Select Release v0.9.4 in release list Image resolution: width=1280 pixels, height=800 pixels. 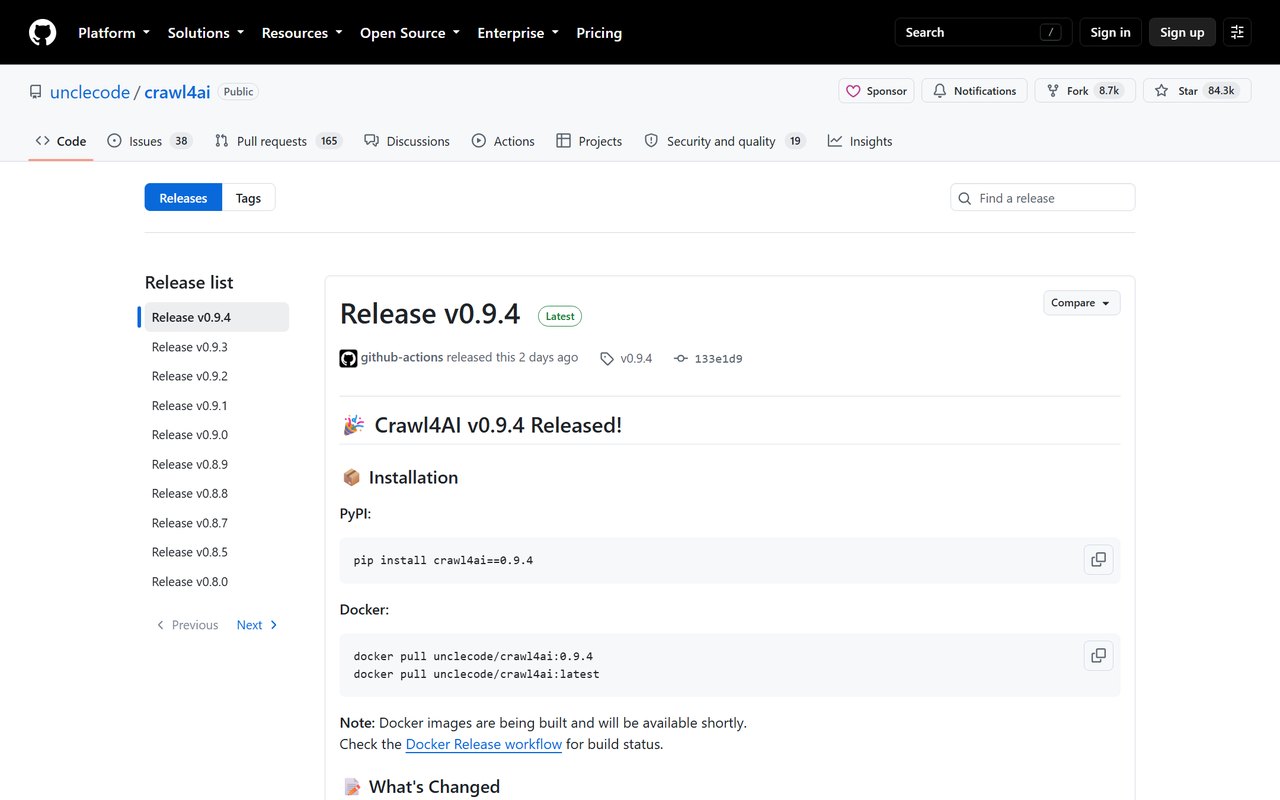217,317
